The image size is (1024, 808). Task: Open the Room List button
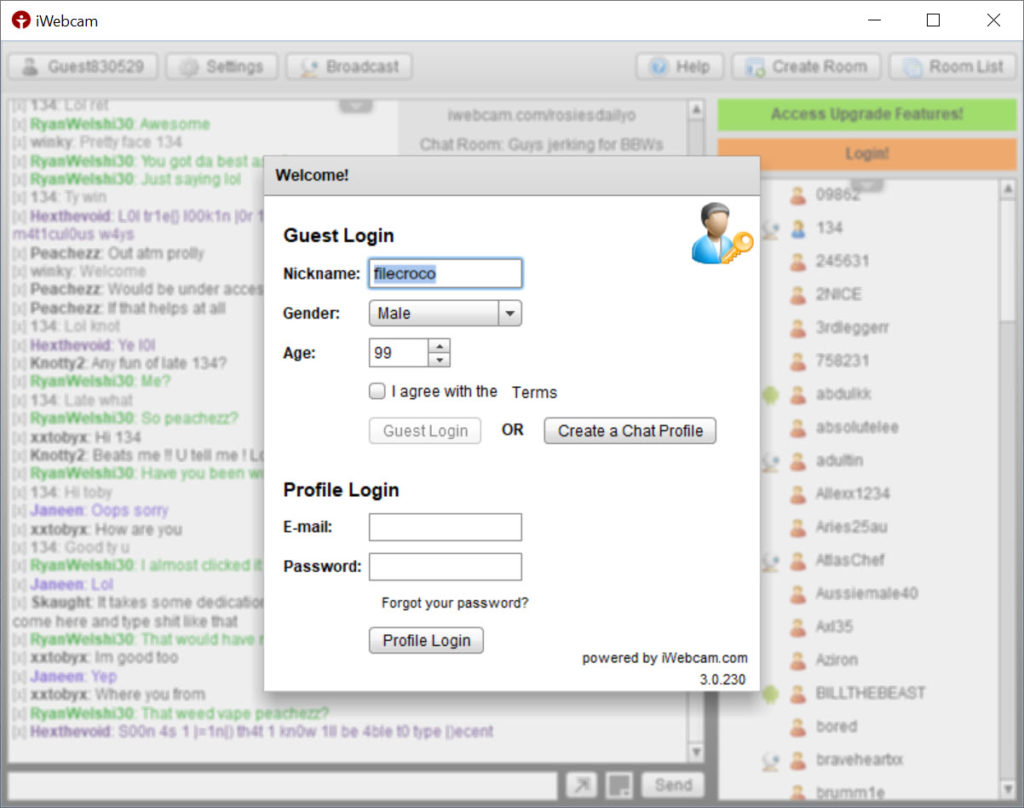coord(953,67)
